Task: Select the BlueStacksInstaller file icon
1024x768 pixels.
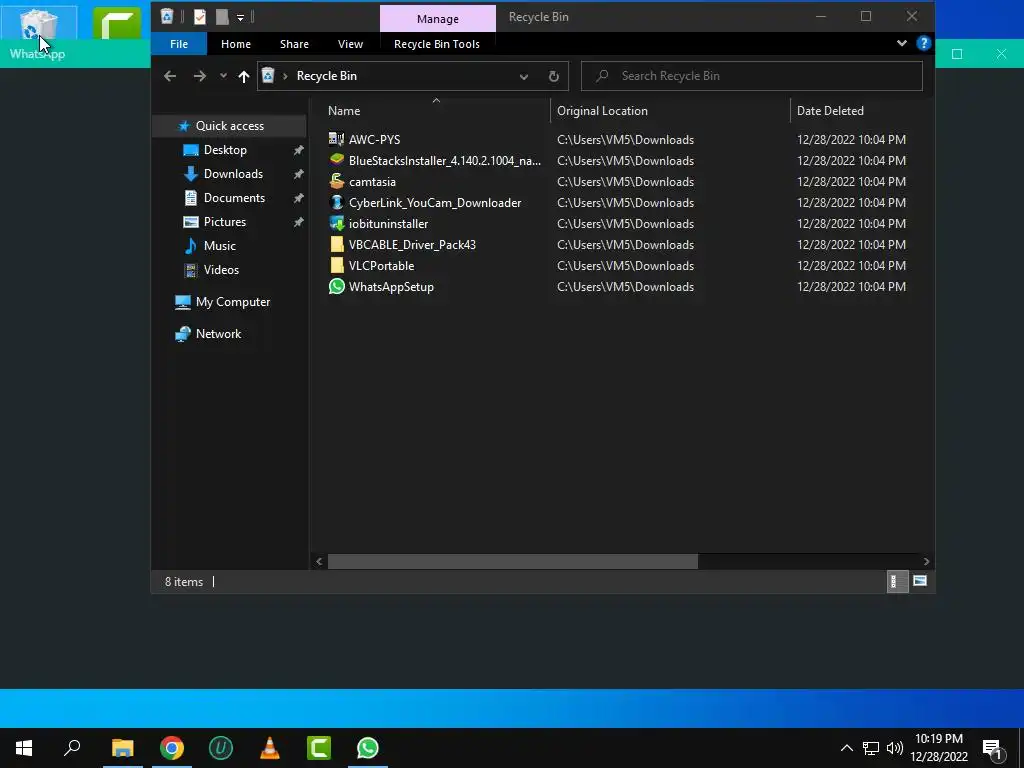Action: coord(336,160)
